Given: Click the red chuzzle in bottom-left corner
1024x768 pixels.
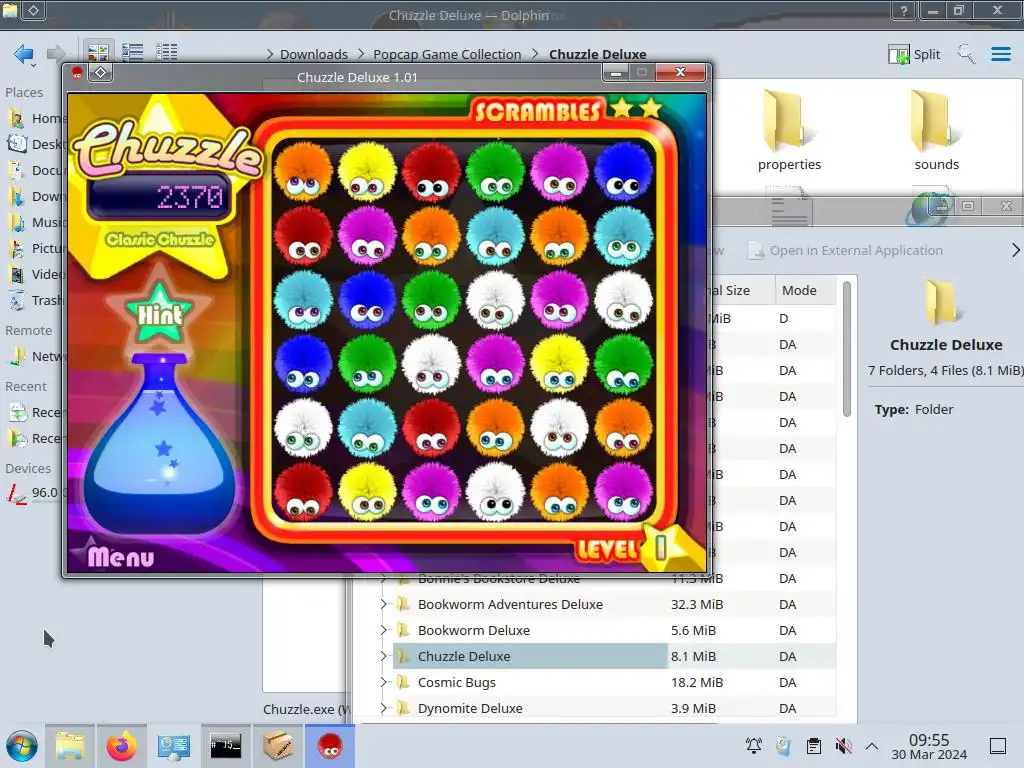Looking at the screenshot, I should click(303, 492).
